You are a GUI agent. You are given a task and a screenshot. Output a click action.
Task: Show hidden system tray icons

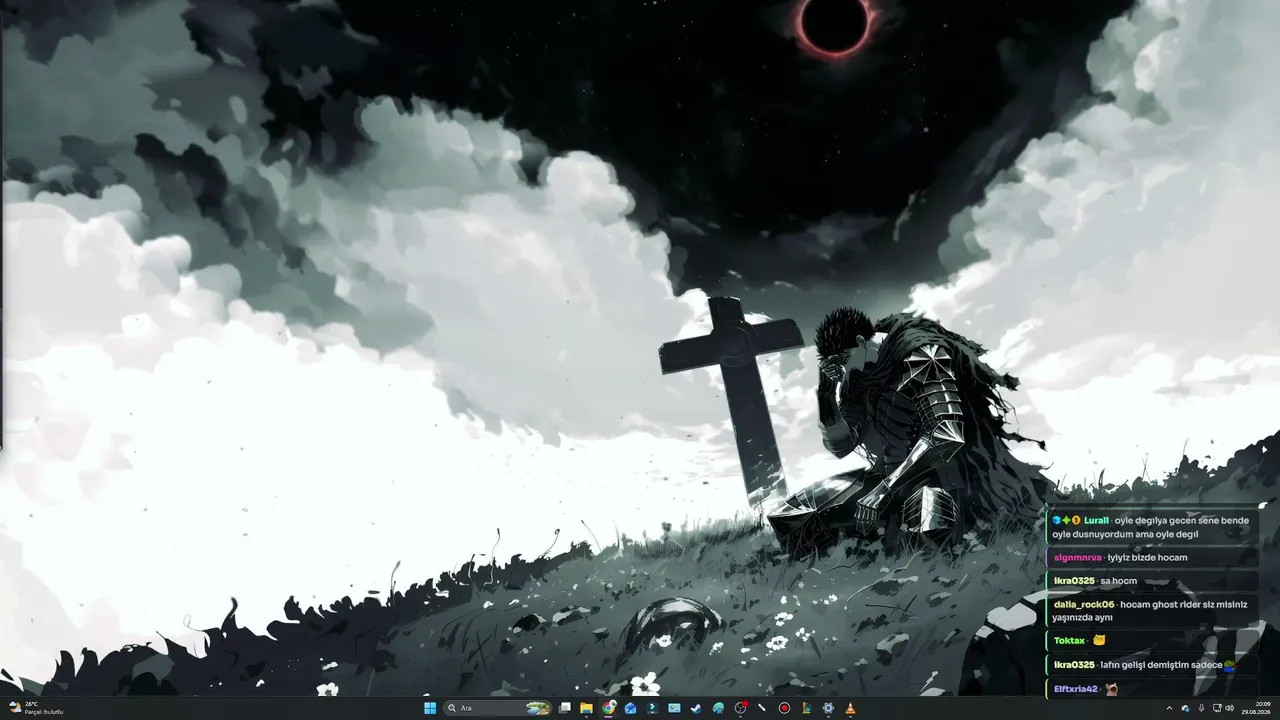(x=1169, y=708)
